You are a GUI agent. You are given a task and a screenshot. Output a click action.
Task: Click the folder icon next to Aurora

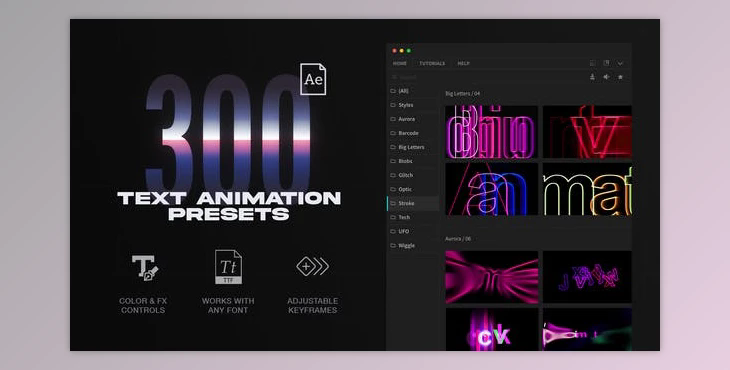(x=393, y=119)
